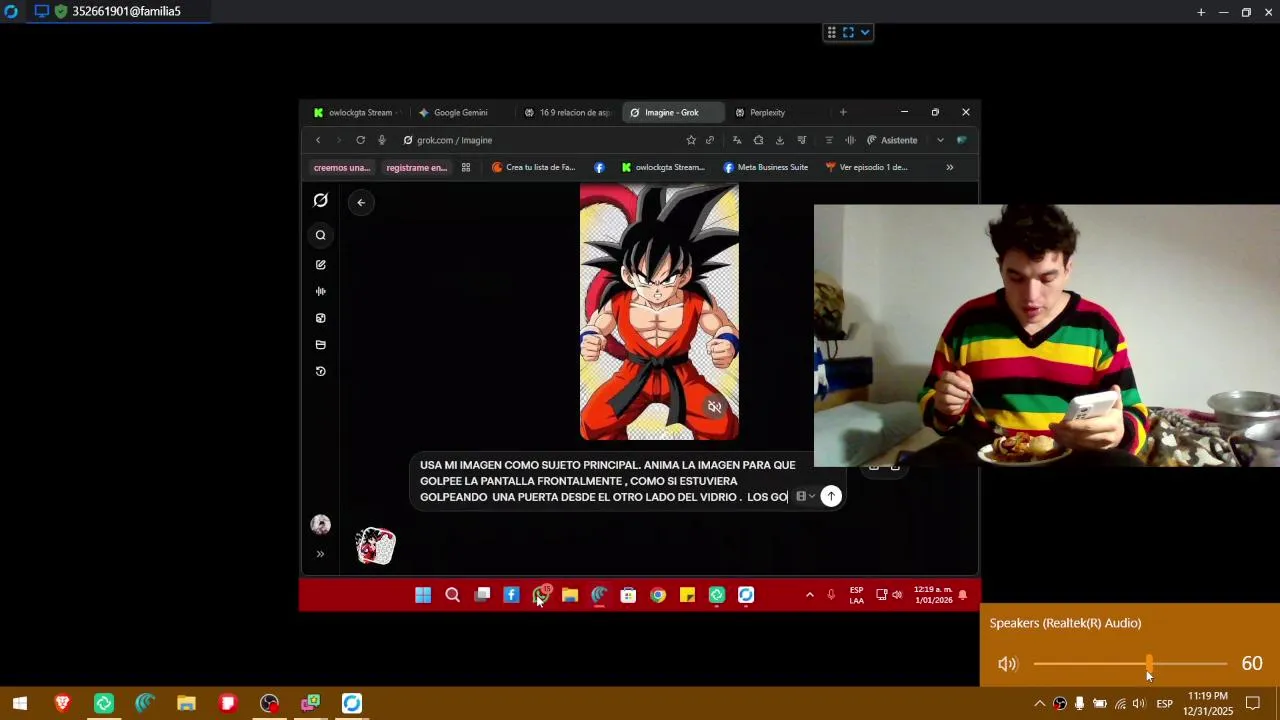Screen dimensions: 1280x720
Task: Open the local notification center icon
Action: point(1253,703)
